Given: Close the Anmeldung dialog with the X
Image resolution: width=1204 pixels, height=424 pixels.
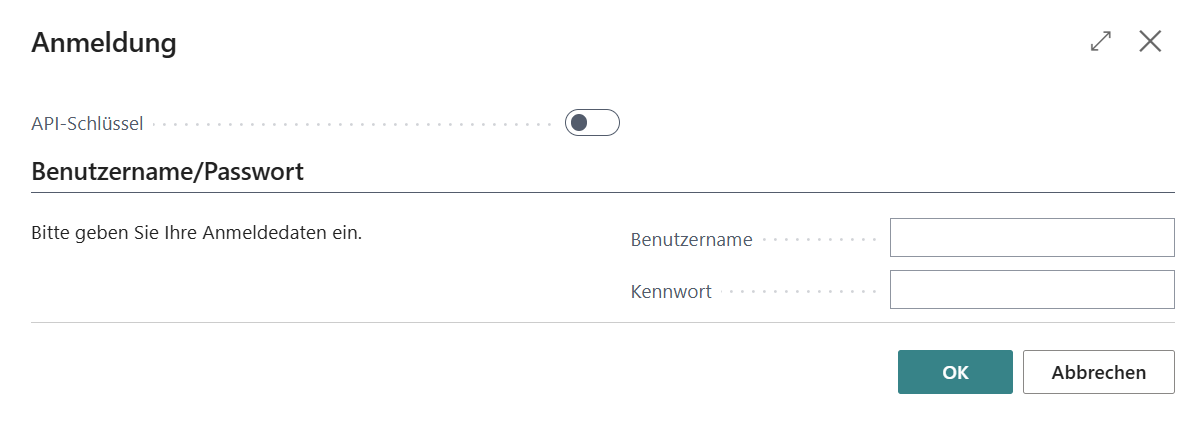Looking at the screenshot, I should point(1150,42).
